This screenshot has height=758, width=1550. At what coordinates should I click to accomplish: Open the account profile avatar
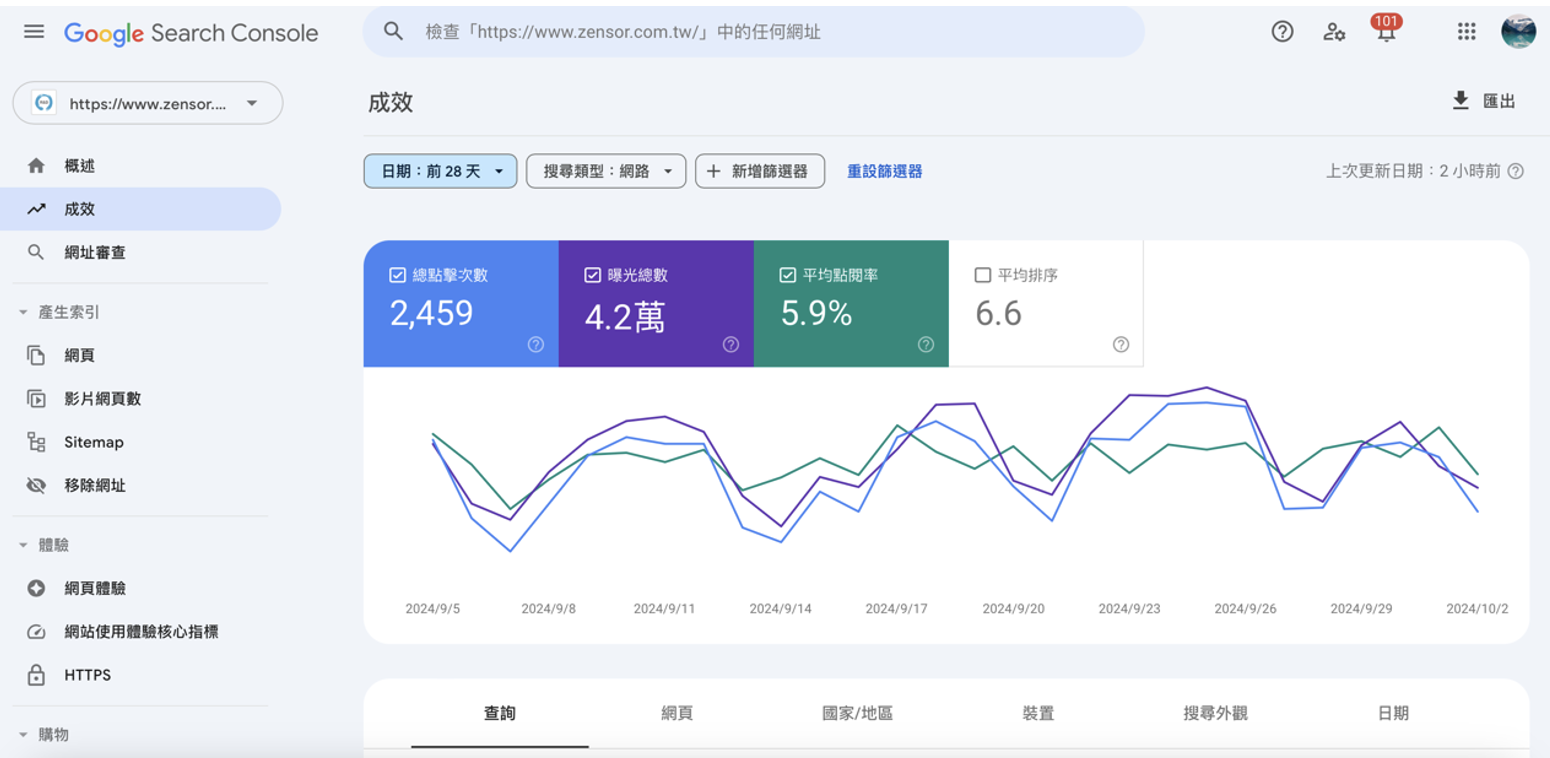point(1518,32)
